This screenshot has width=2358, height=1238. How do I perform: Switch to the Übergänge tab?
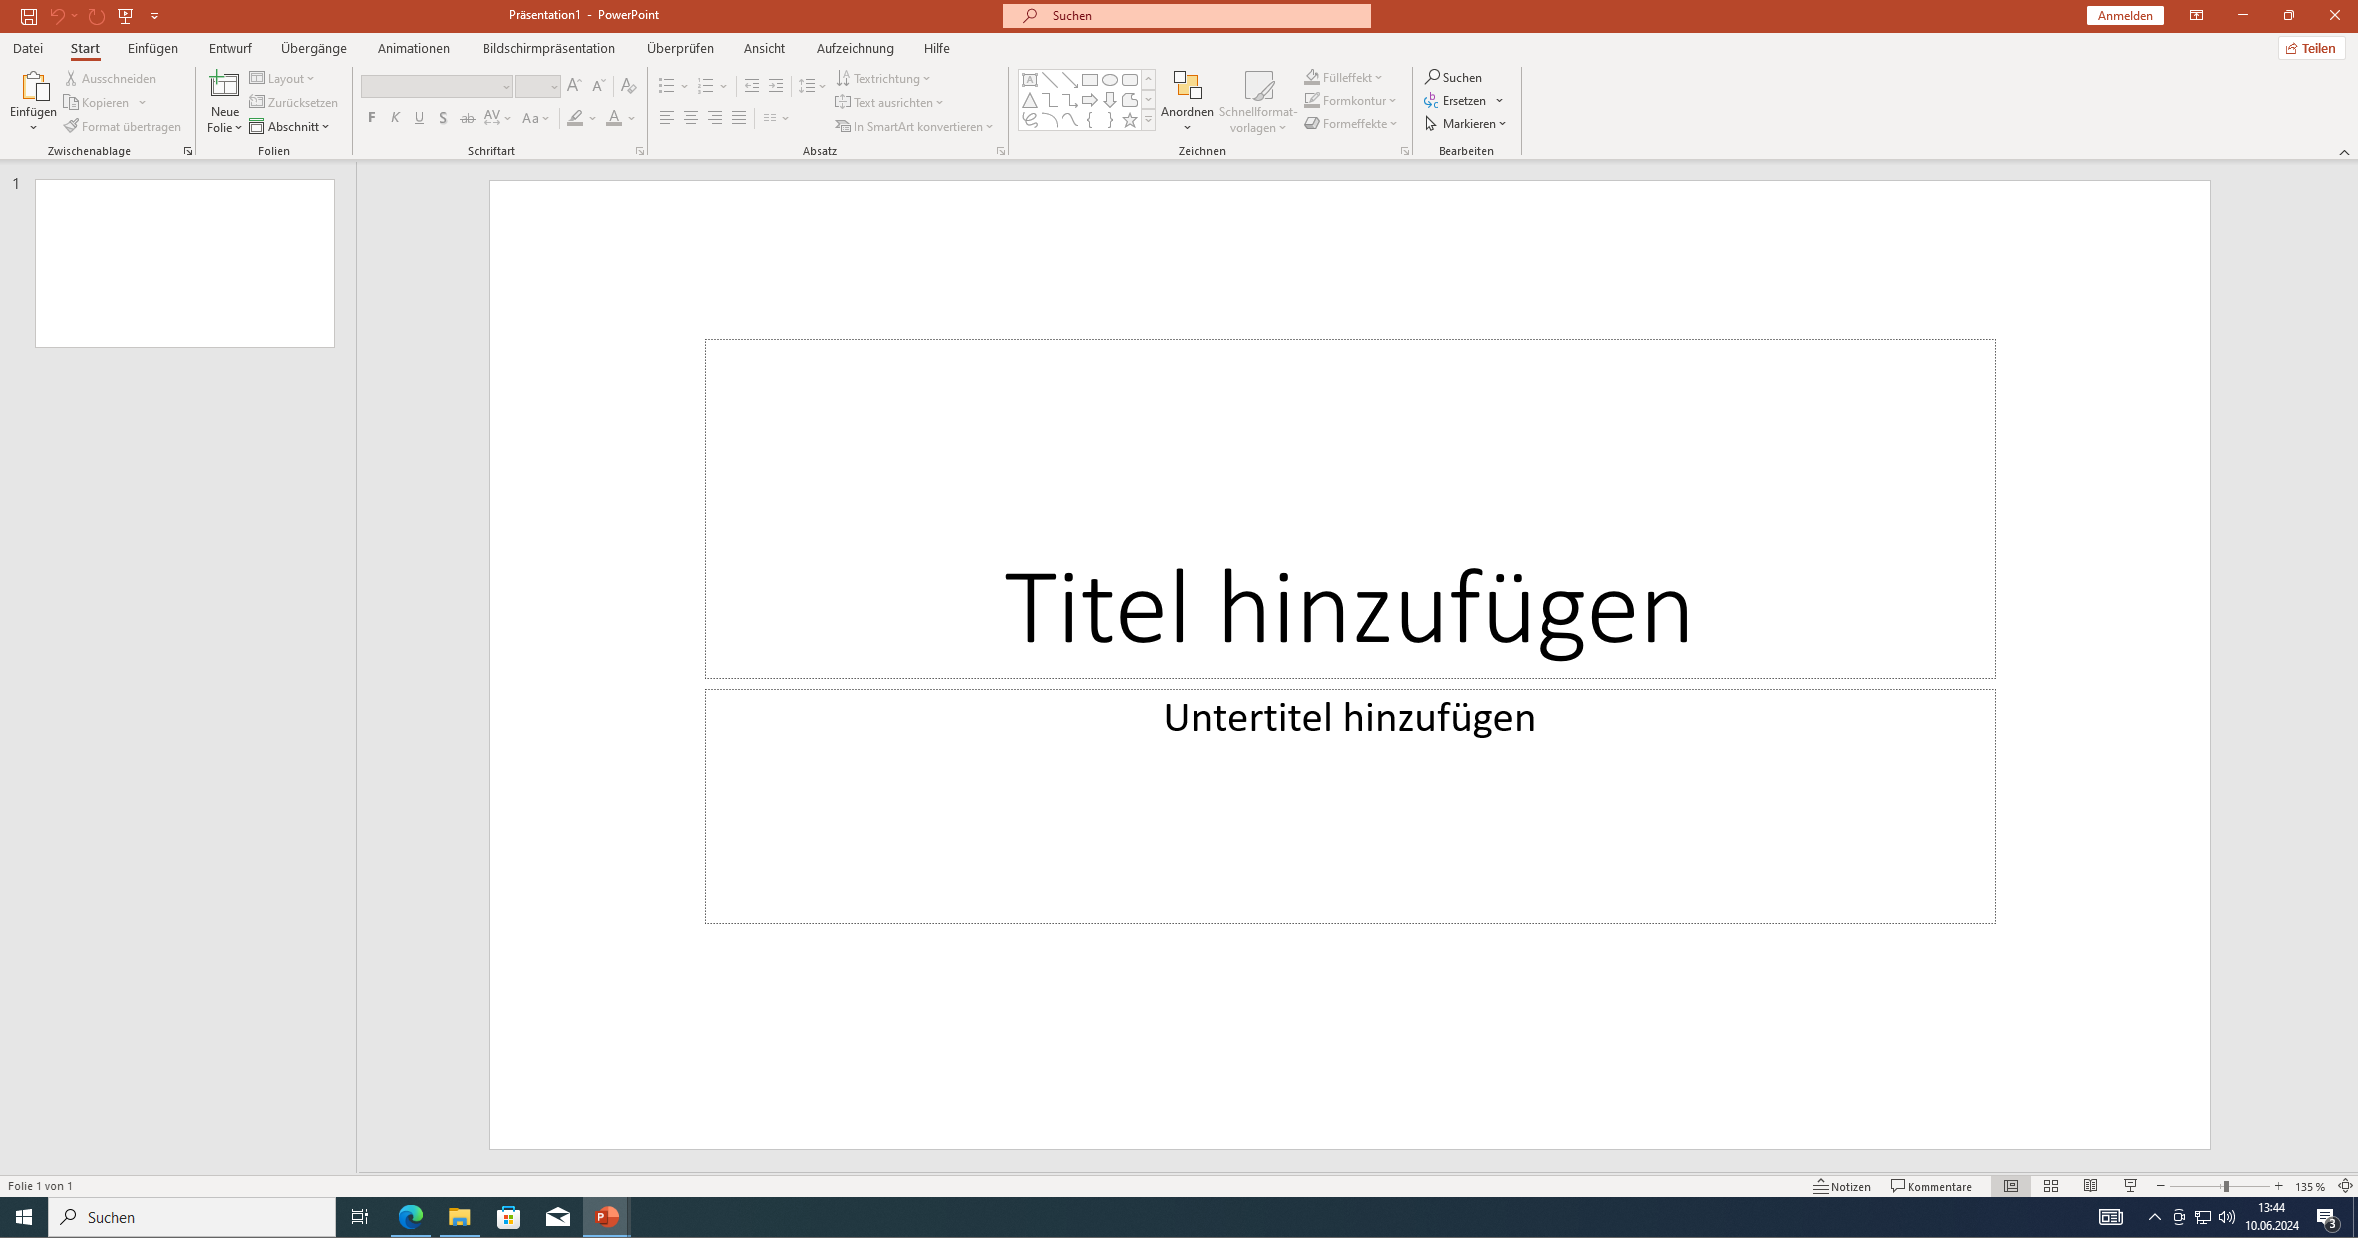314,48
